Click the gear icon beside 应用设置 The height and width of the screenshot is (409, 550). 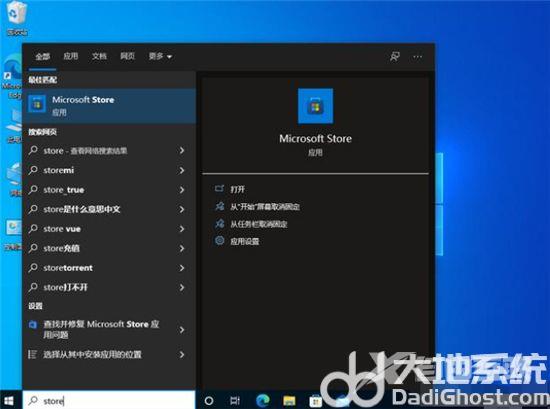pyautogui.click(x=220, y=241)
